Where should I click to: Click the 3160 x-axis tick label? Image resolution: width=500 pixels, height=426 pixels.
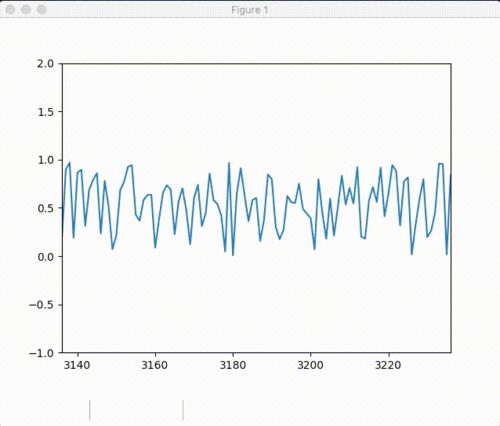(154, 365)
